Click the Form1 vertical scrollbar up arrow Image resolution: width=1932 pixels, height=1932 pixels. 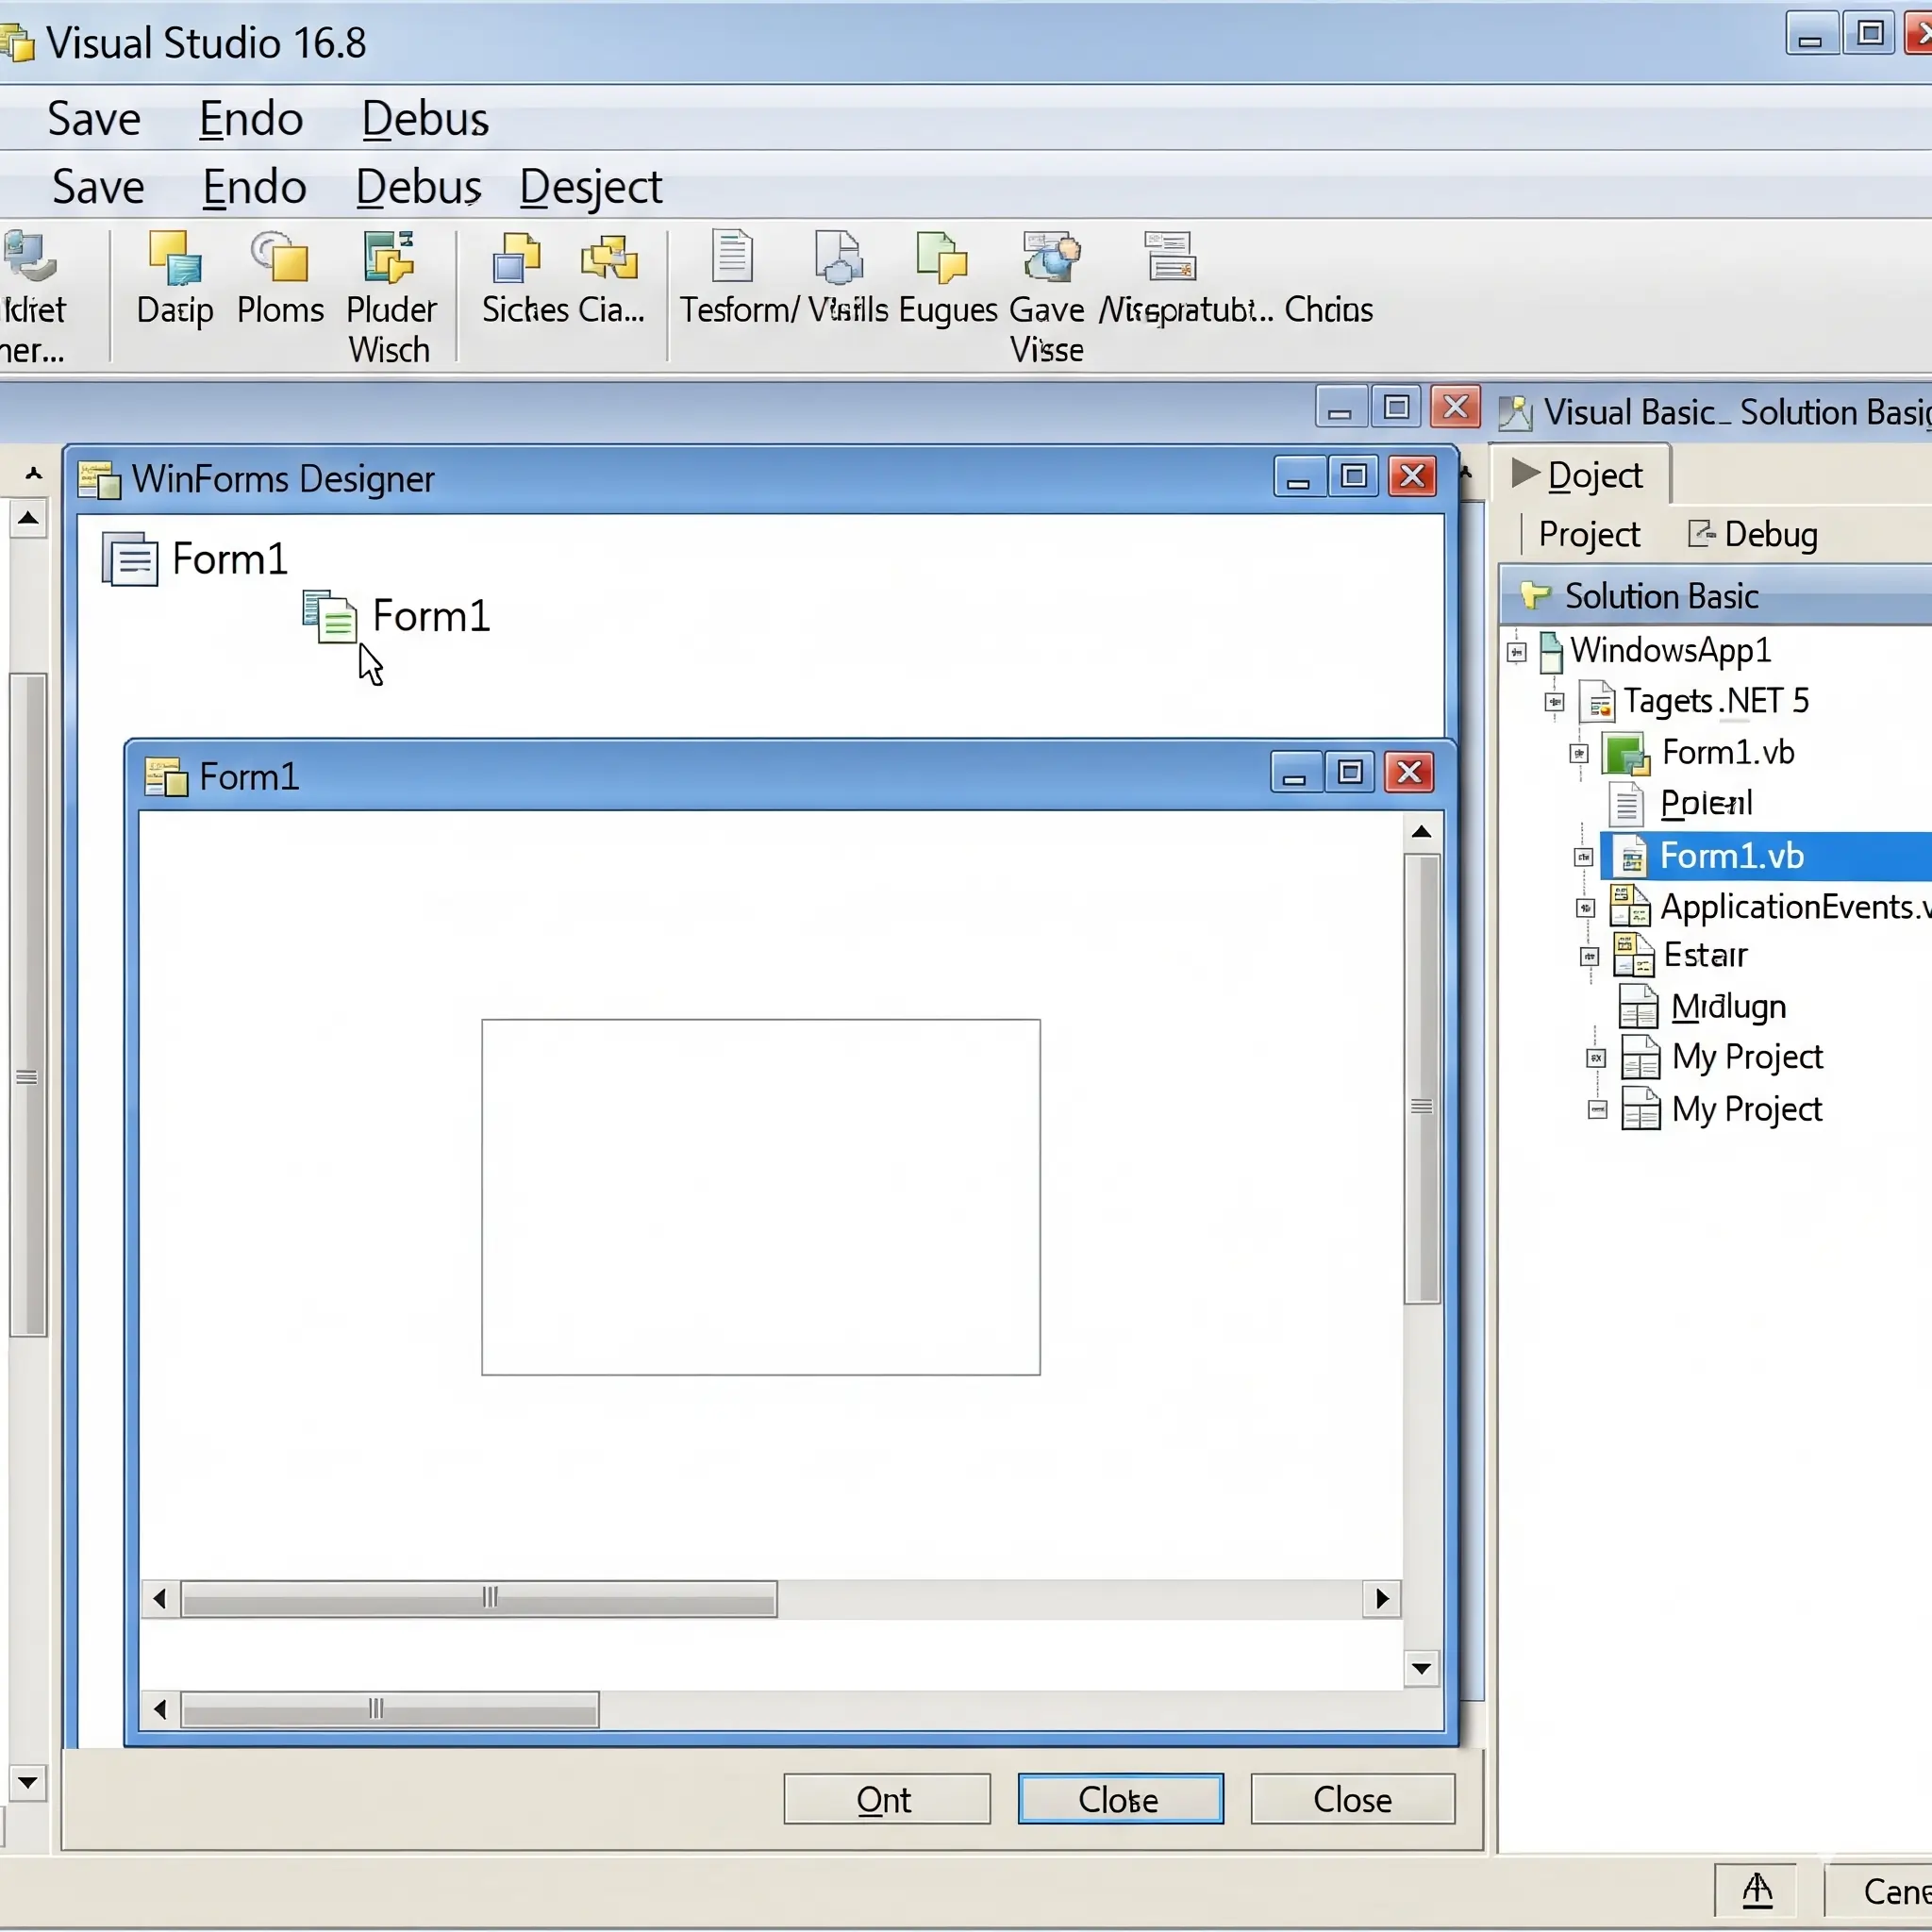pyautogui.click(x=1421, y=832)
